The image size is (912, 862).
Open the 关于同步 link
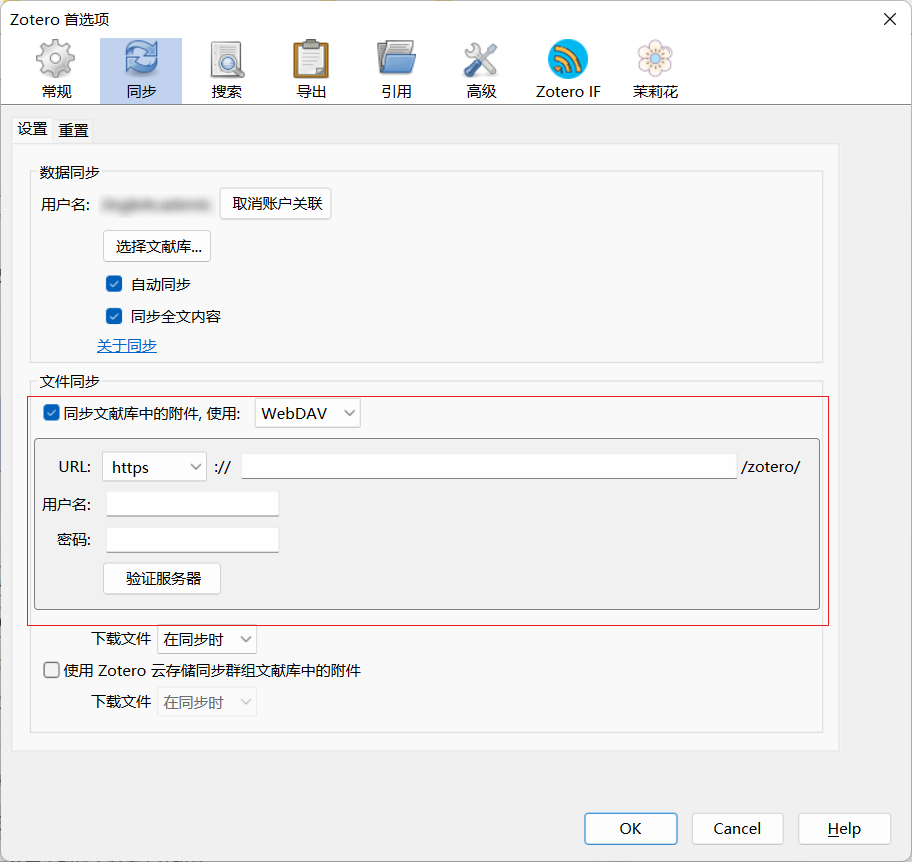tap(127, 346)
